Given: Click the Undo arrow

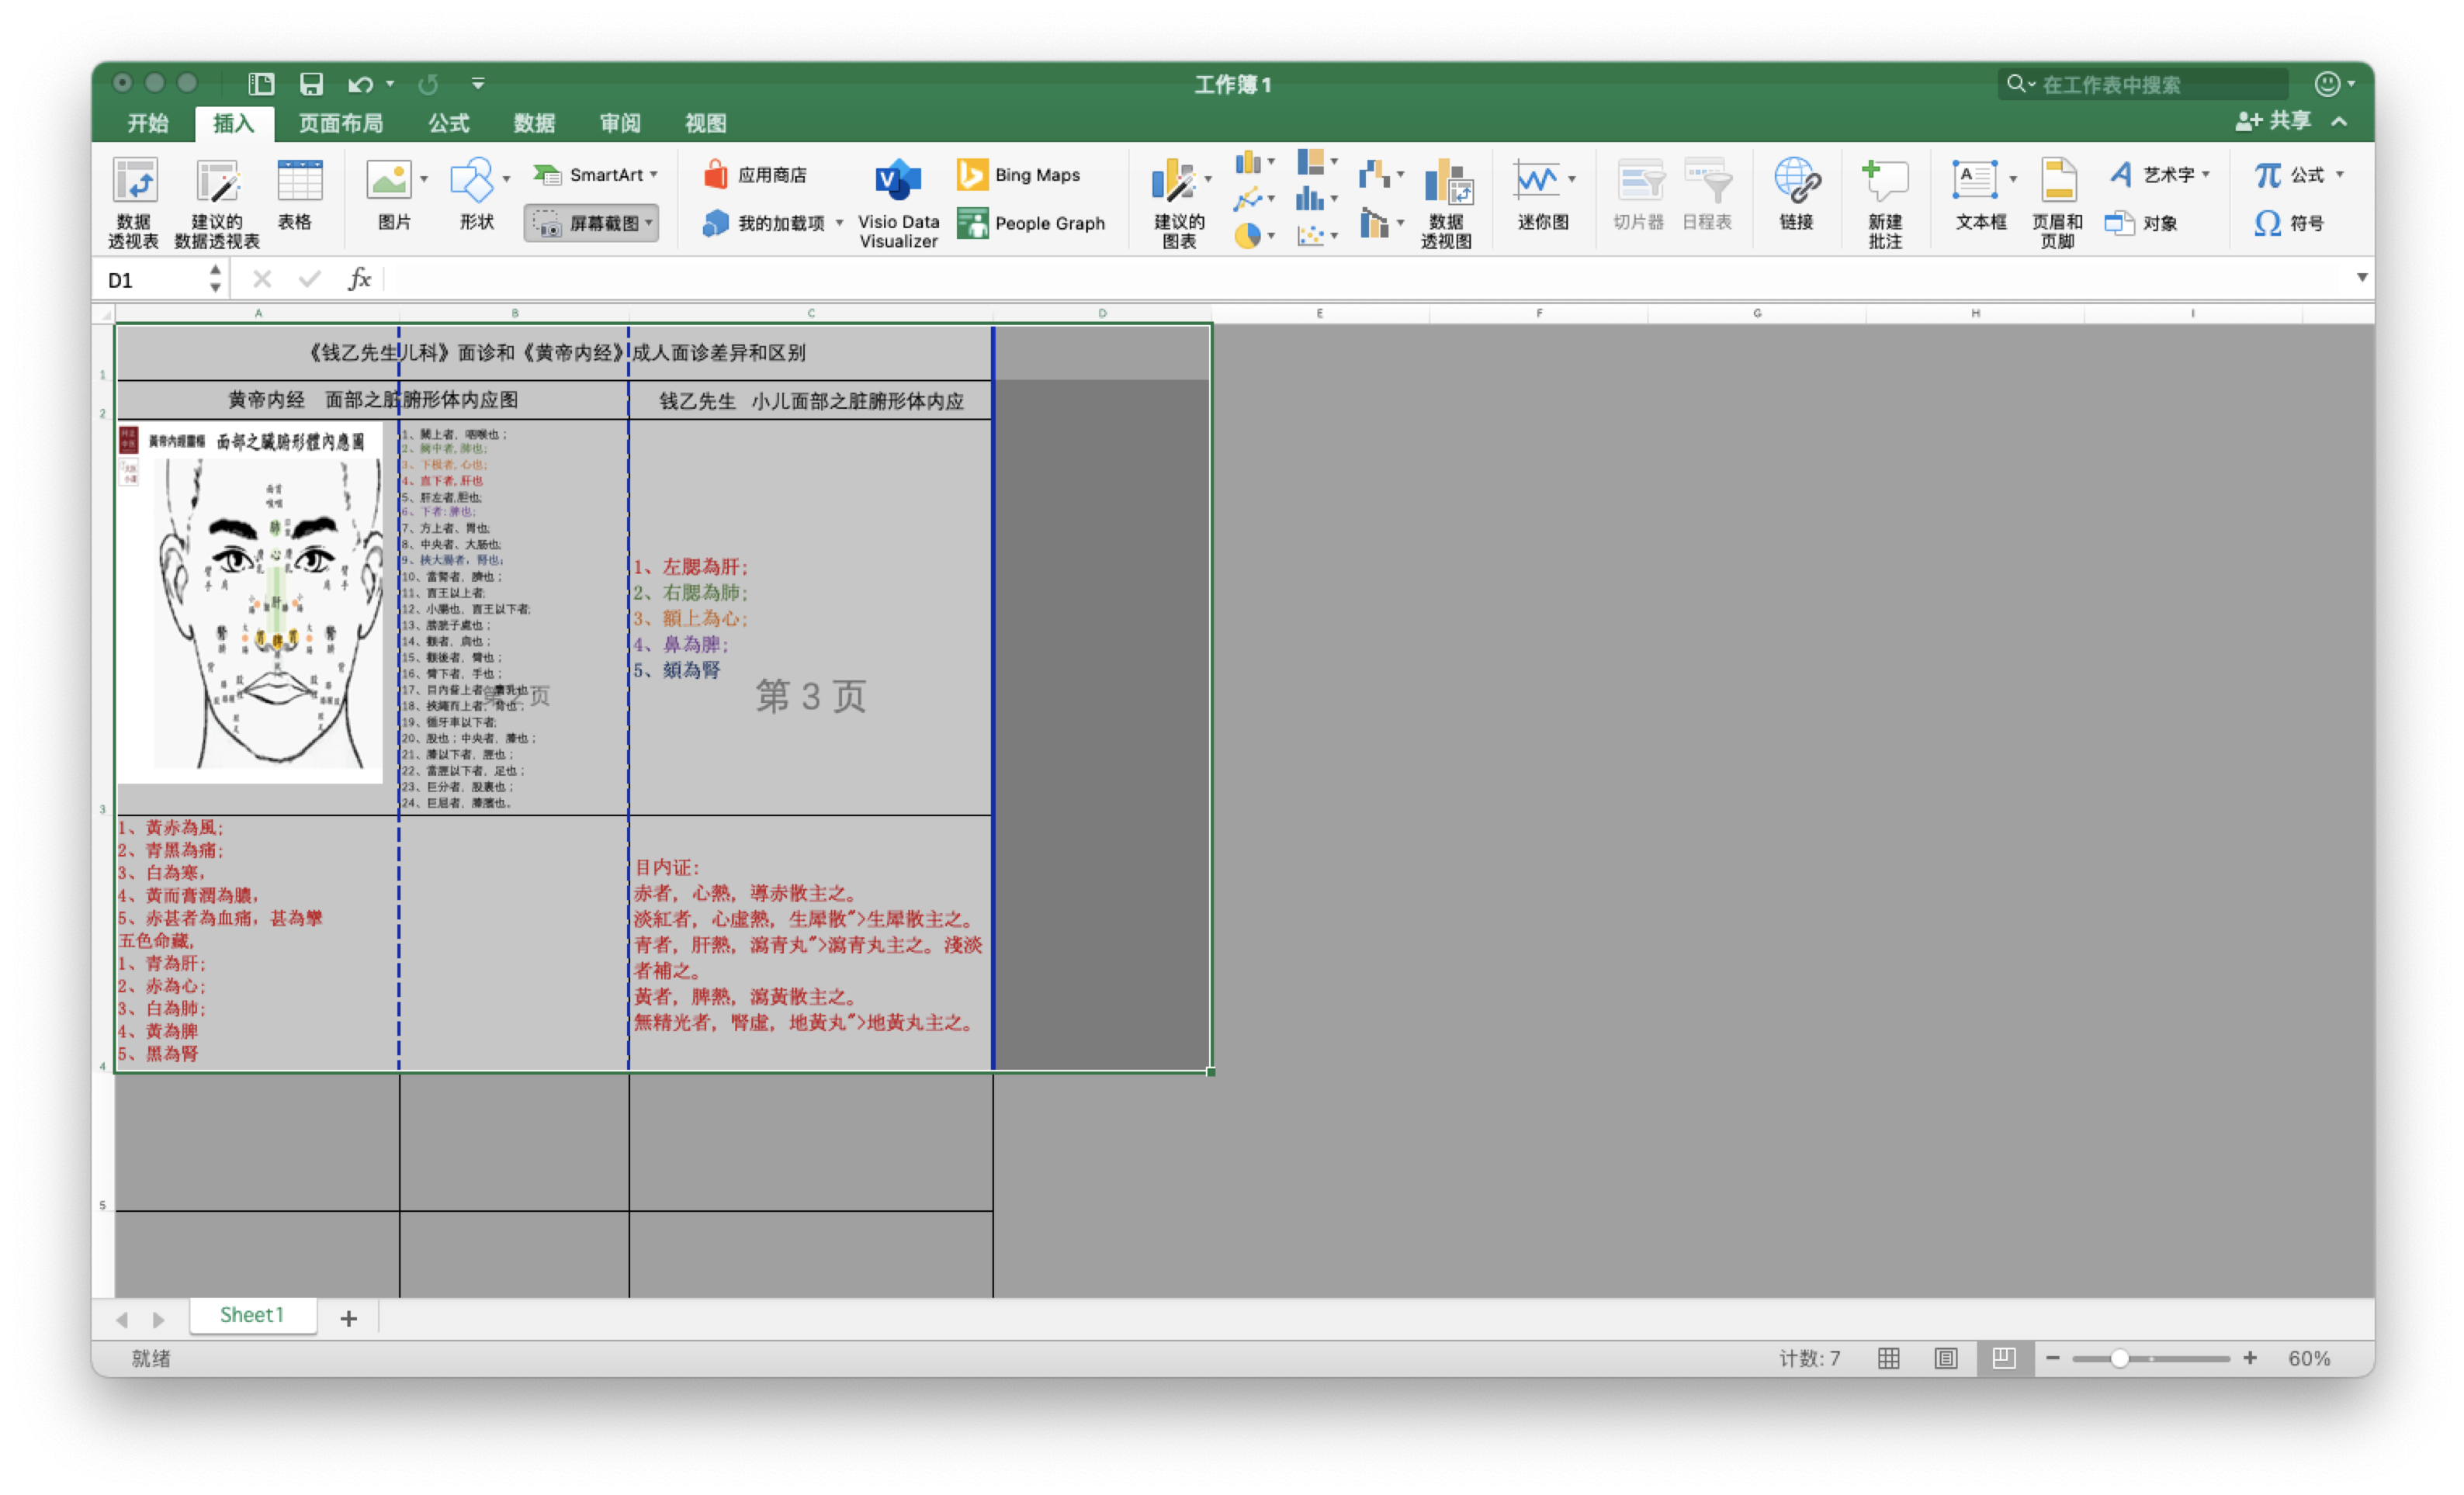Looking at the screenshot, I should click(360, 84).
